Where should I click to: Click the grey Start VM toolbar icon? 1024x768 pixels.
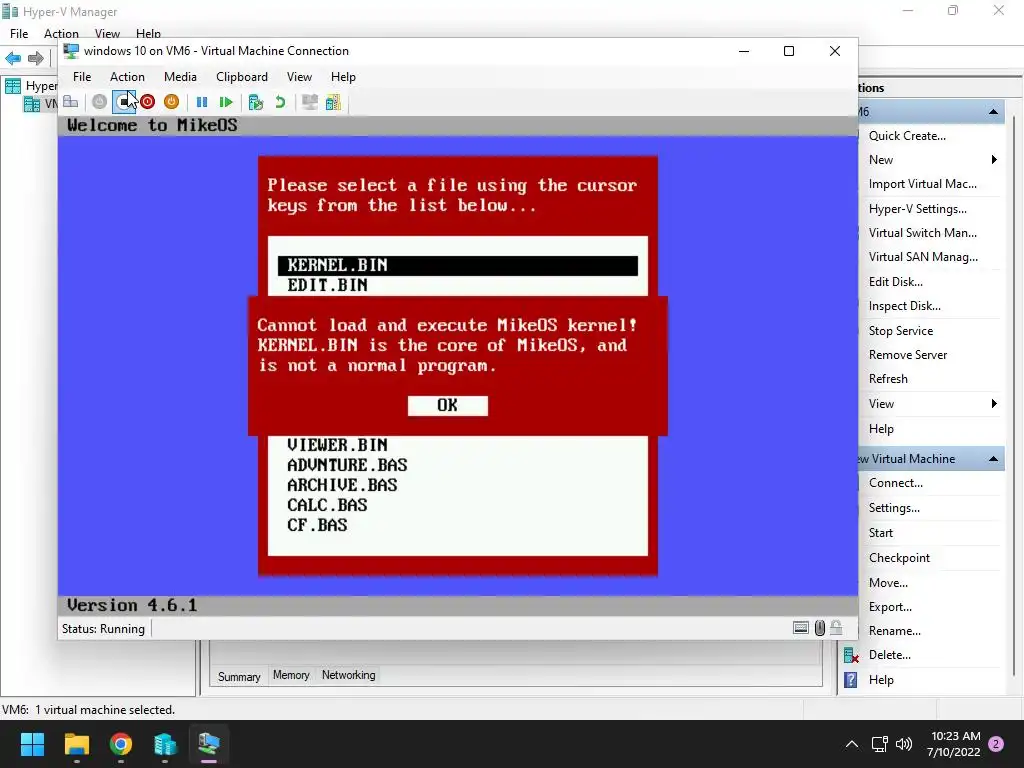coord(99,102)
